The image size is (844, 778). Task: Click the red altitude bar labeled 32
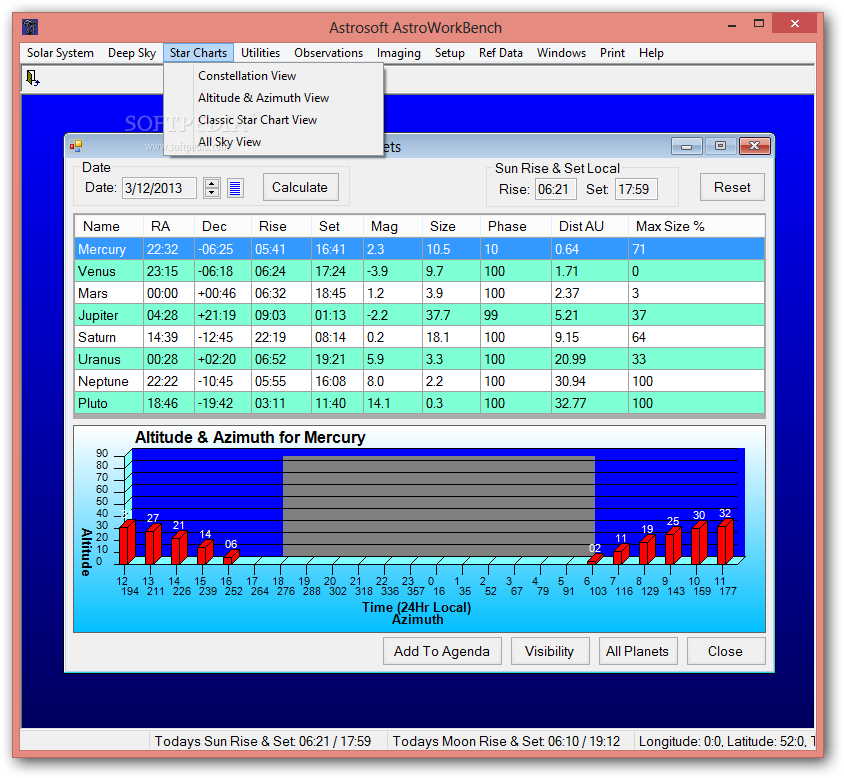pos(725,542)
